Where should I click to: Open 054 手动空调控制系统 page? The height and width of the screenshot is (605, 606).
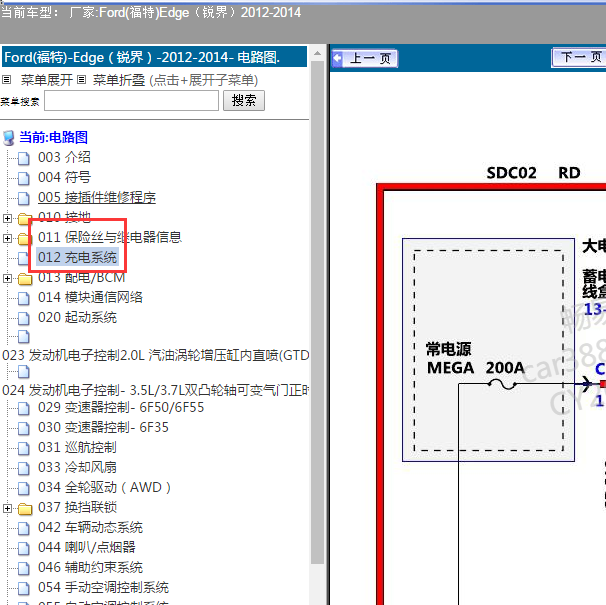pos(103,588)
